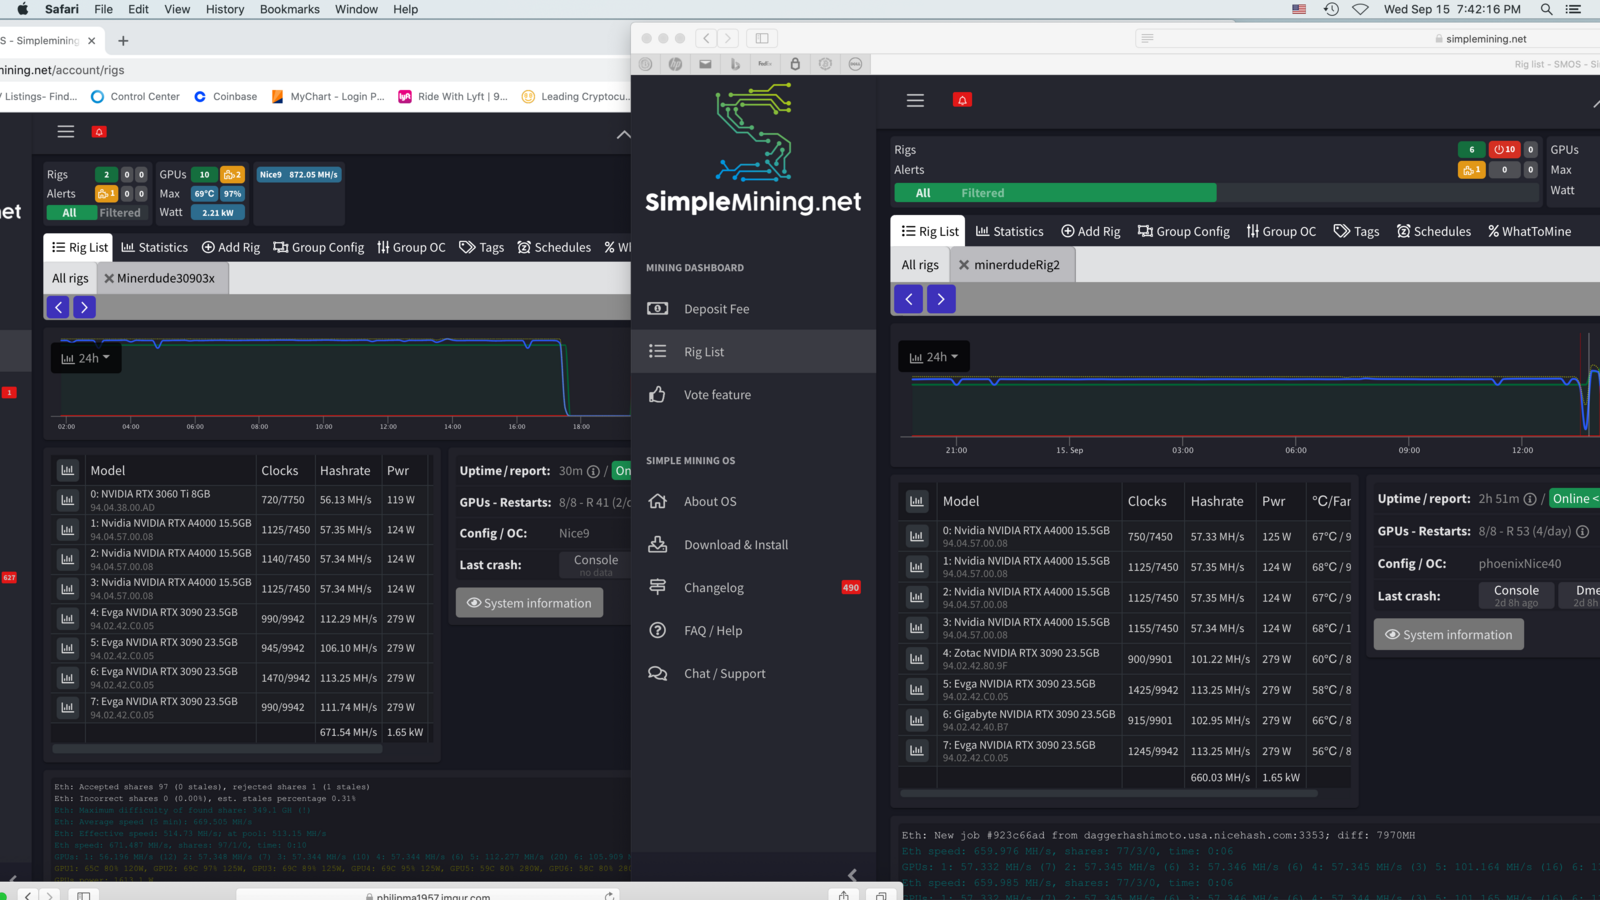1600x900 pixels.
Task: Click restarts info icon in right window
Action: point(1582,532)
